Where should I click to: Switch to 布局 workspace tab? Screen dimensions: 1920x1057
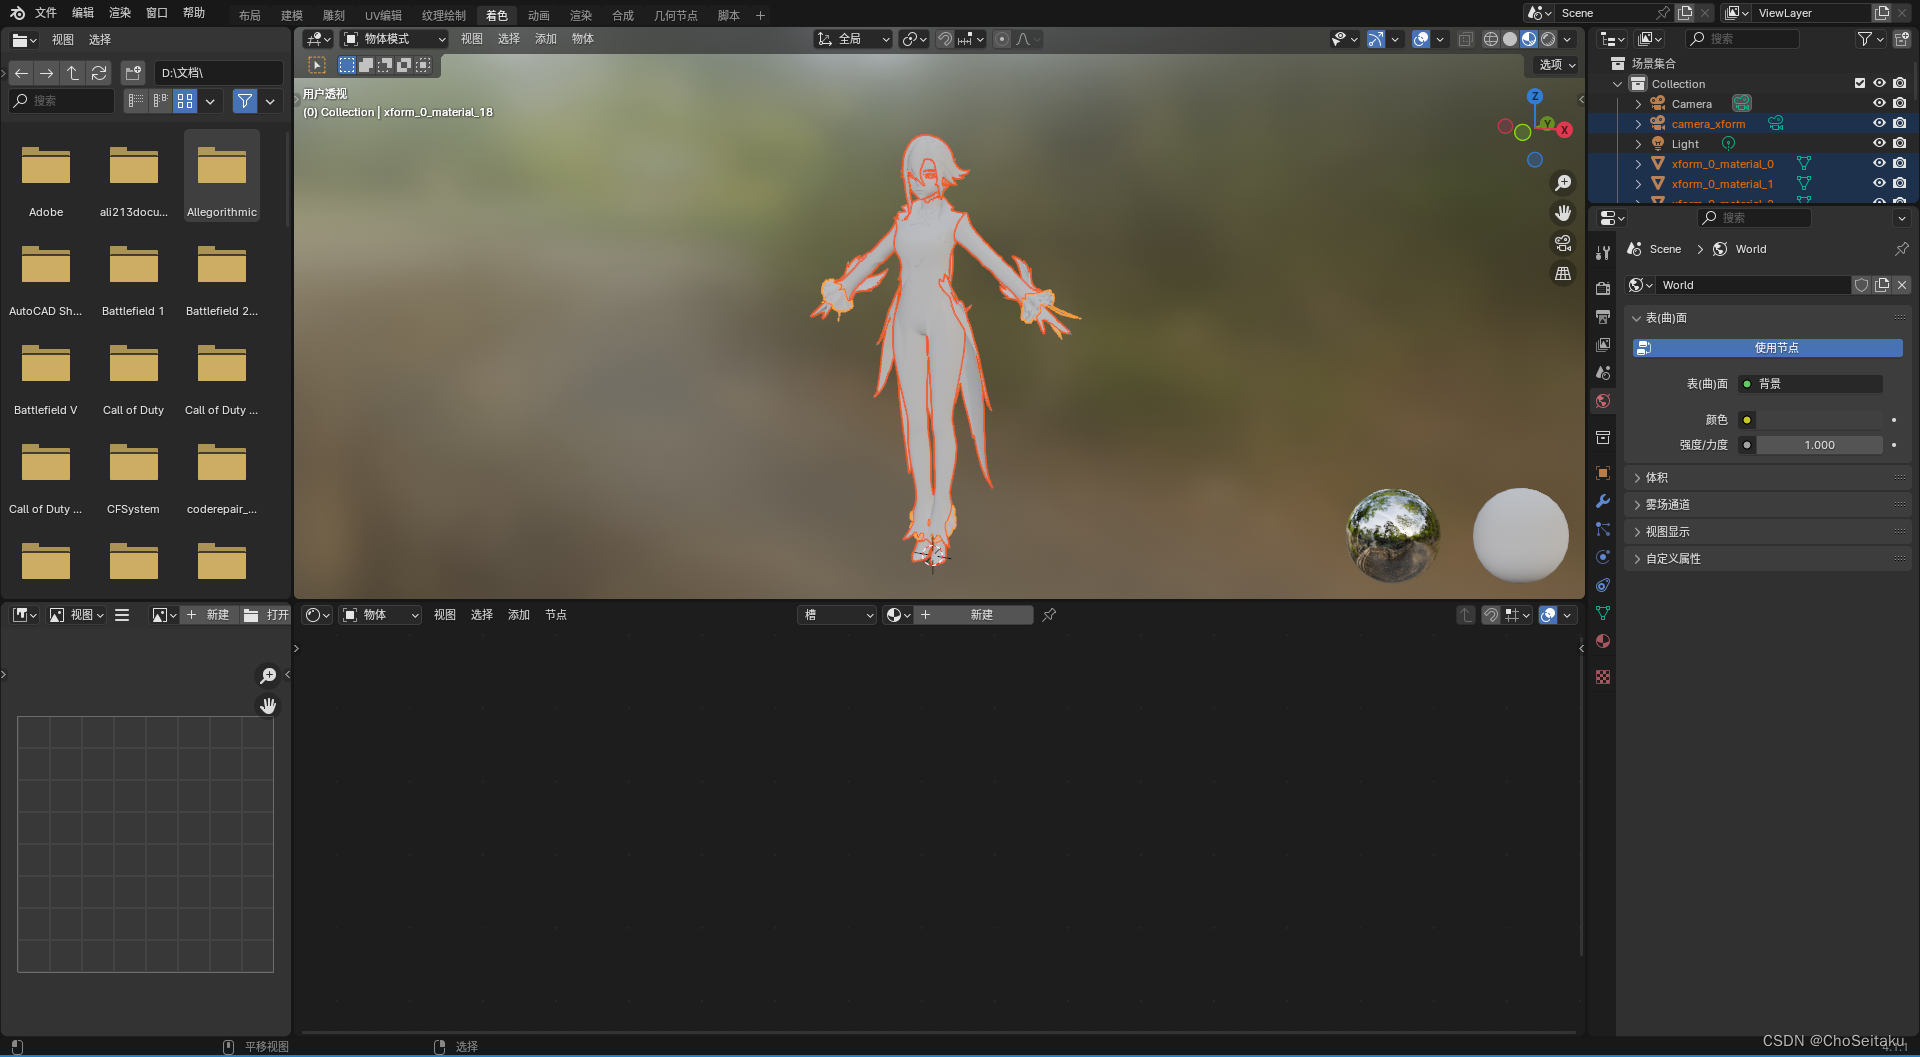point(250,15)
